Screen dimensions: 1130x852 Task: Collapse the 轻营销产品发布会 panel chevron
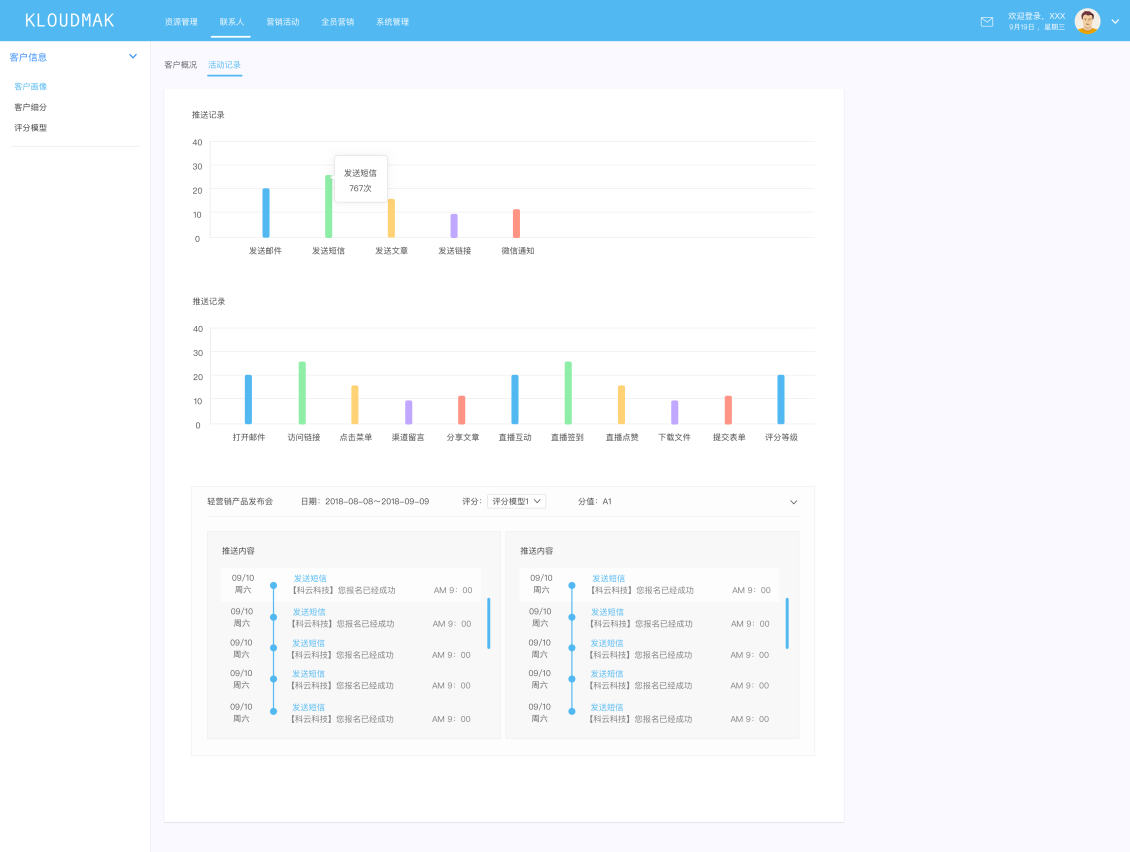[x=793, y=502]
